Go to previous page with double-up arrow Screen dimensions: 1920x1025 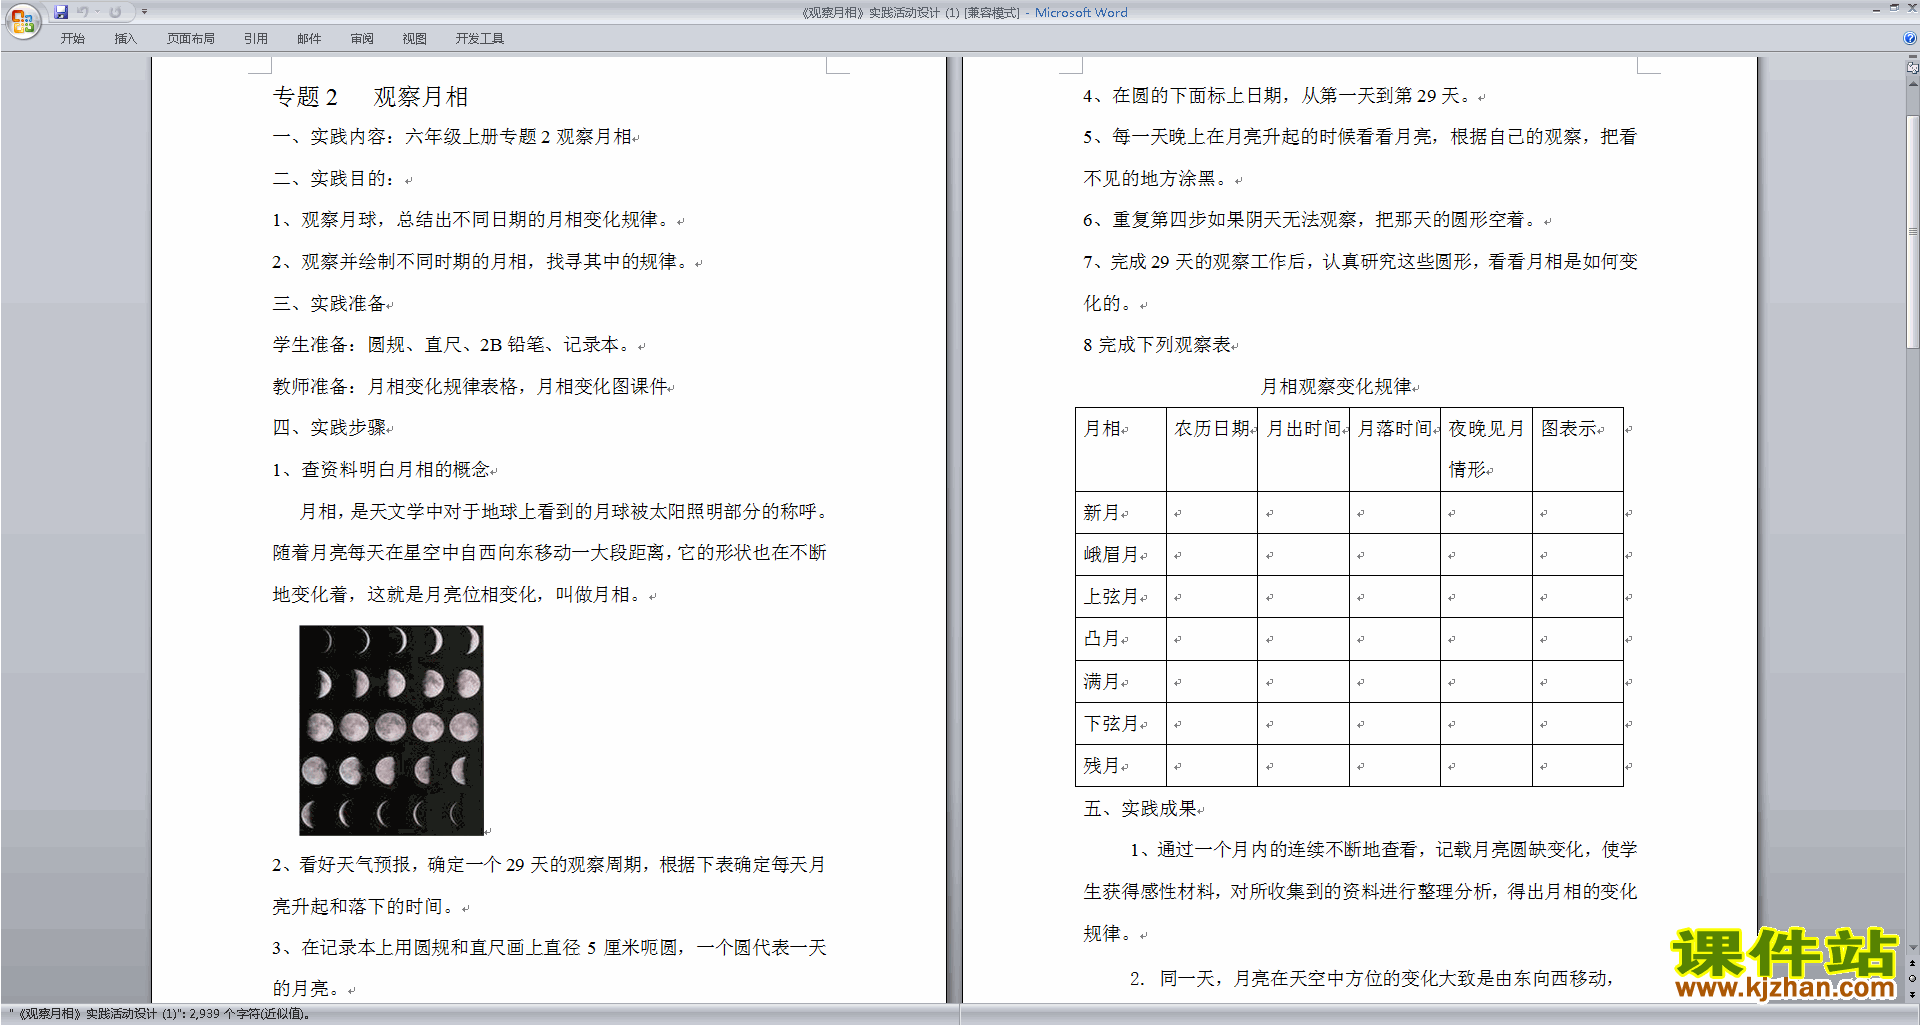click(x=1913, y=964)
